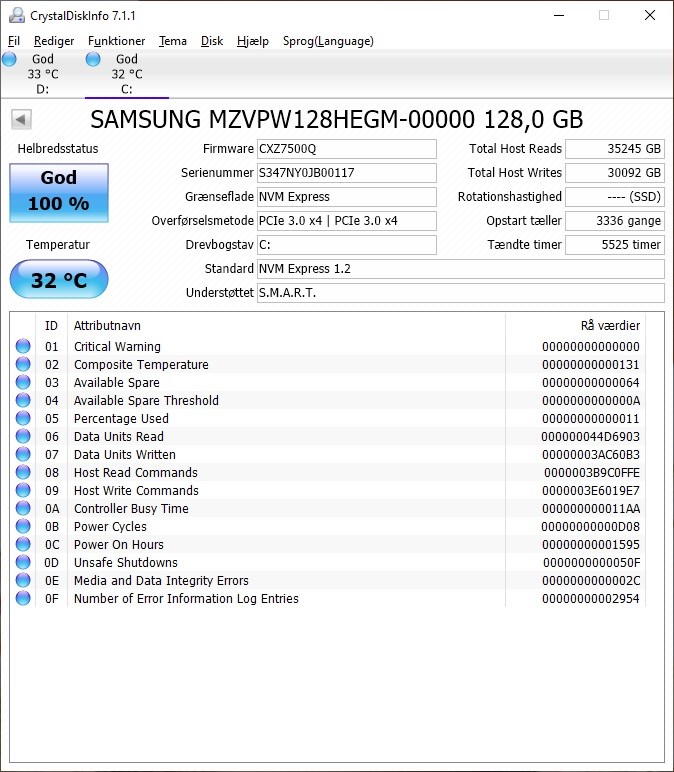The width and height of the screenshot is (674, 772).
Task: Click status orb for Power Cycles row
Action: (x=23, y=526)
